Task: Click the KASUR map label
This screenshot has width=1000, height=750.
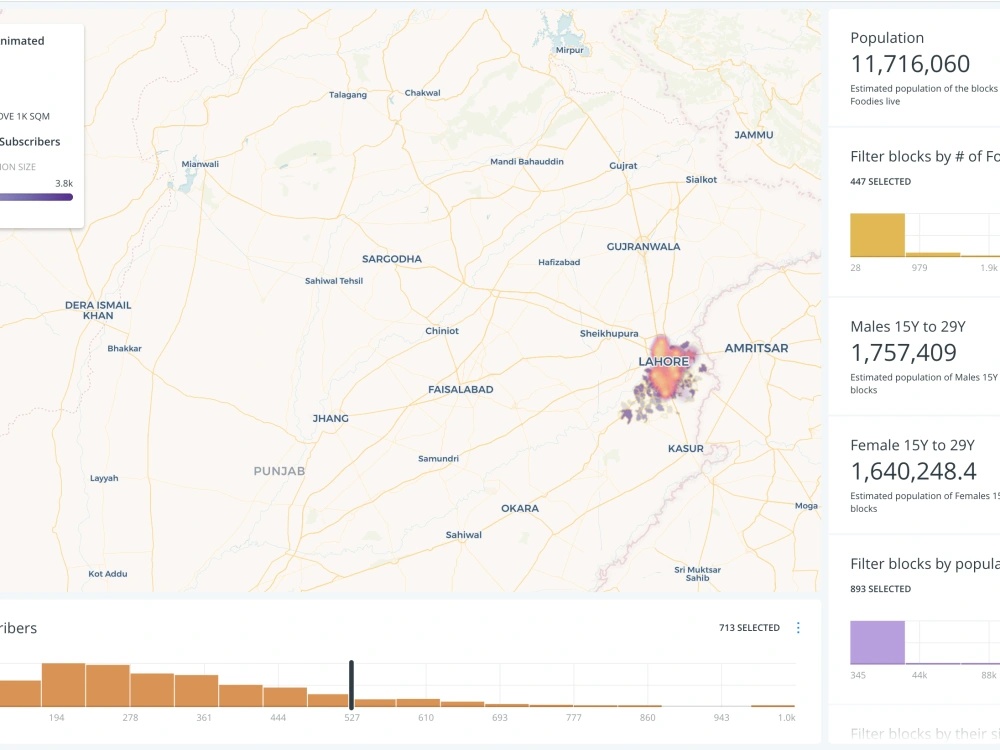Action: click(x=686, y=449)
